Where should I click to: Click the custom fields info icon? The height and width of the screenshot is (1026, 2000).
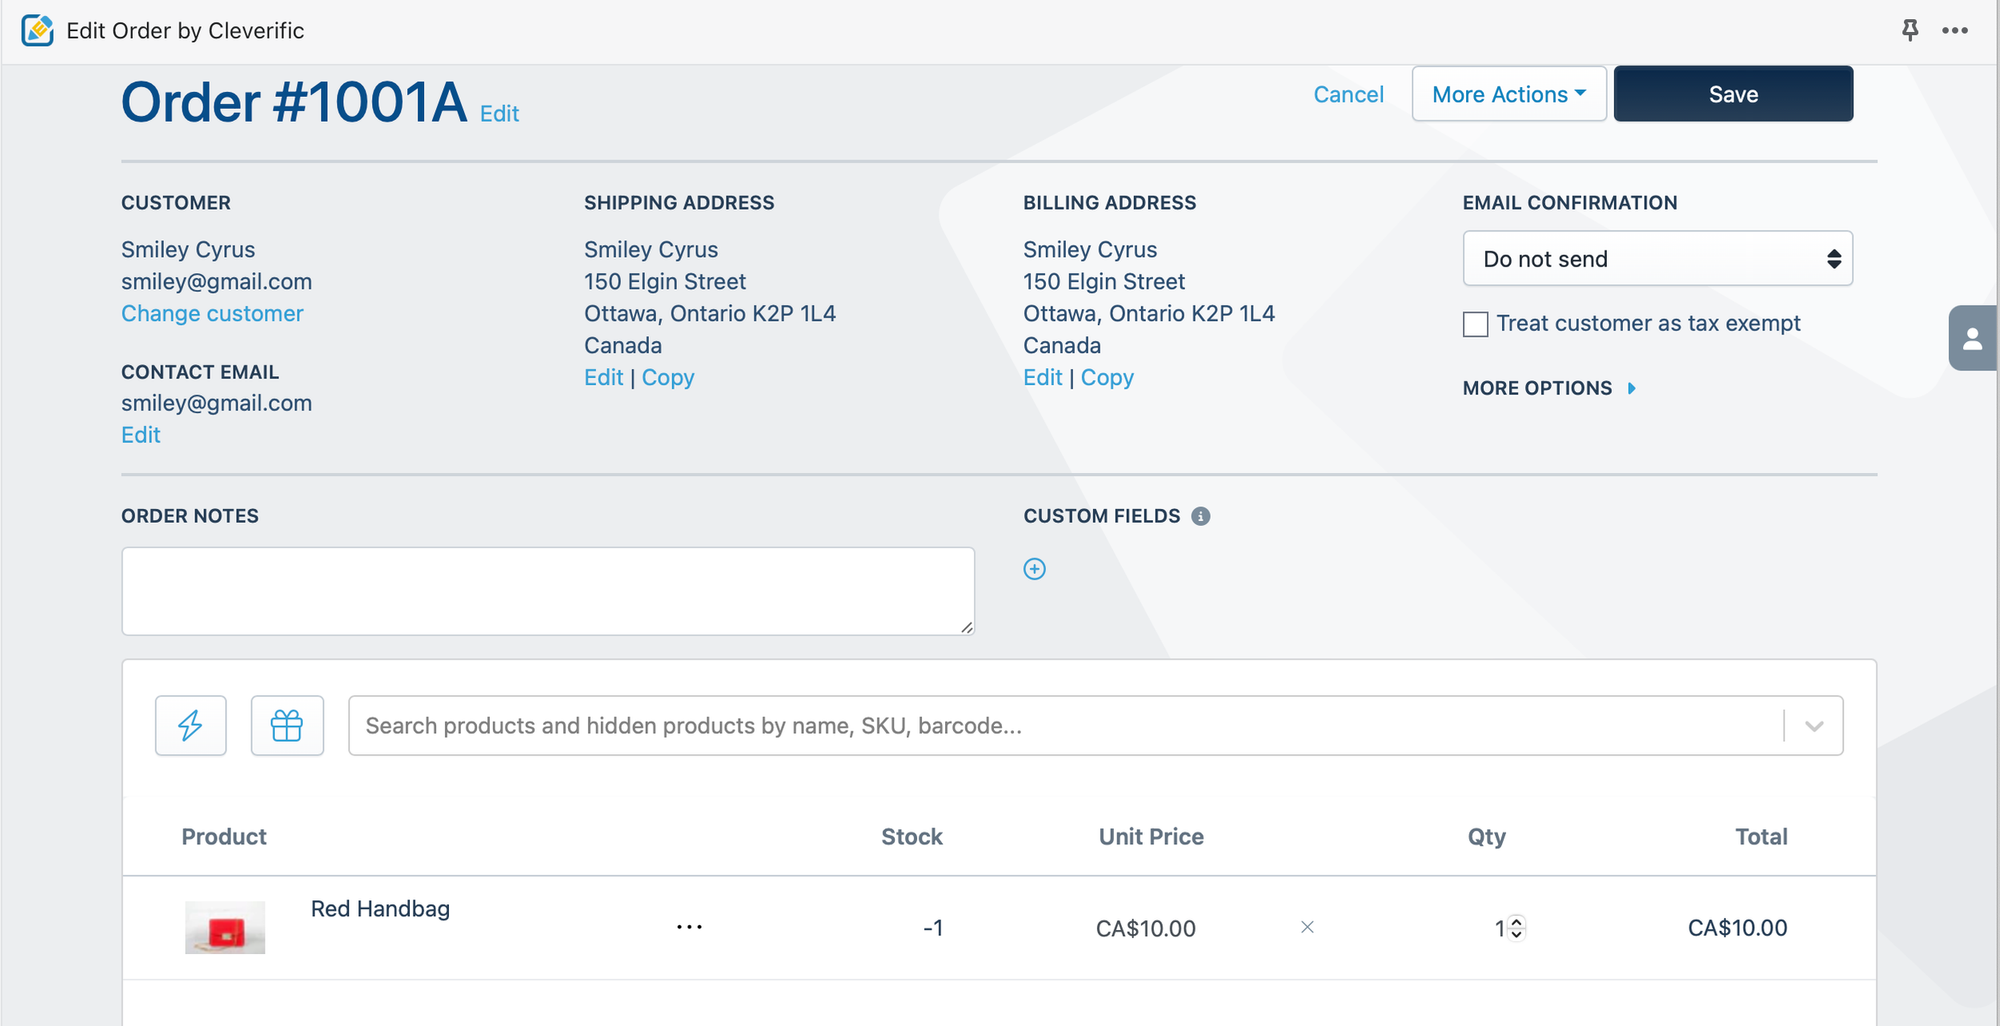(x=1201, y=516)
